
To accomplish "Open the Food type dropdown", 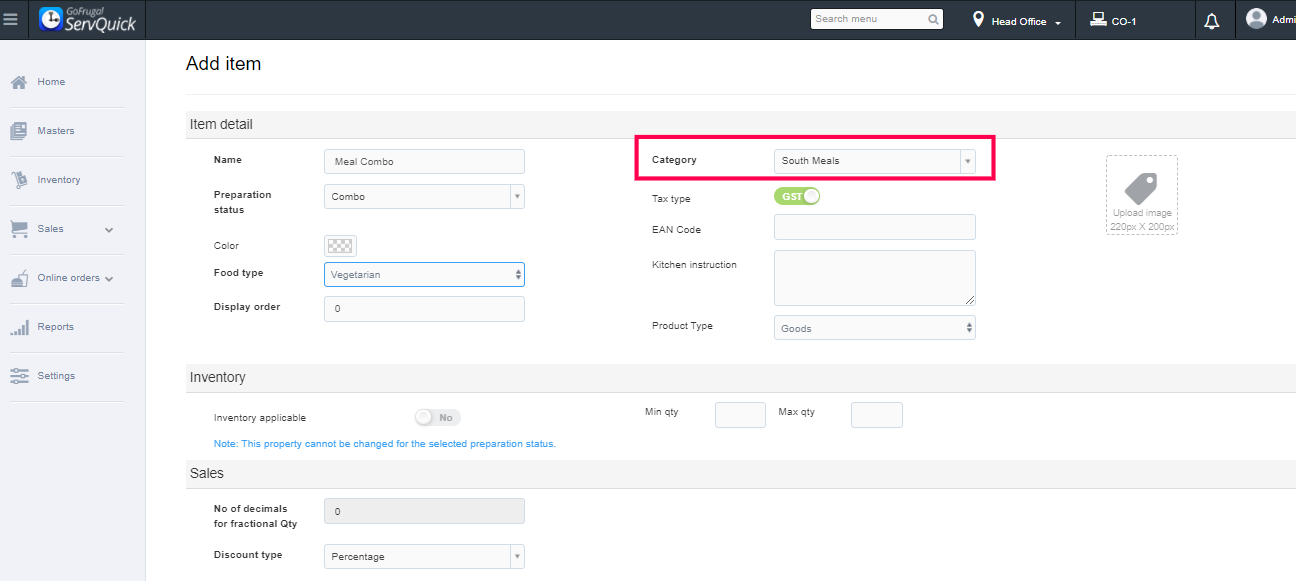I will [424, 274].
